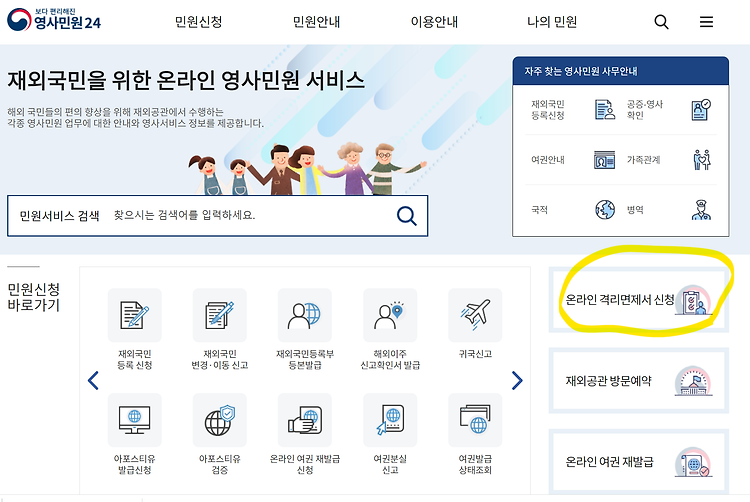Open the header search magnifier icon
The height and width of the screenshot is (502, 750).
pyautogui.click(x=661, y=22)
